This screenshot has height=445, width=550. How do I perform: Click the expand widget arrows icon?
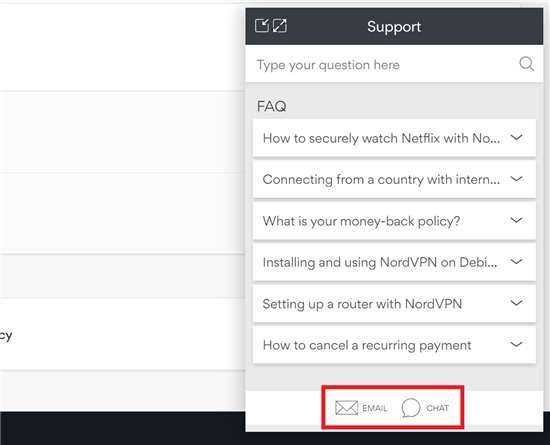click(x=280, y=26)
